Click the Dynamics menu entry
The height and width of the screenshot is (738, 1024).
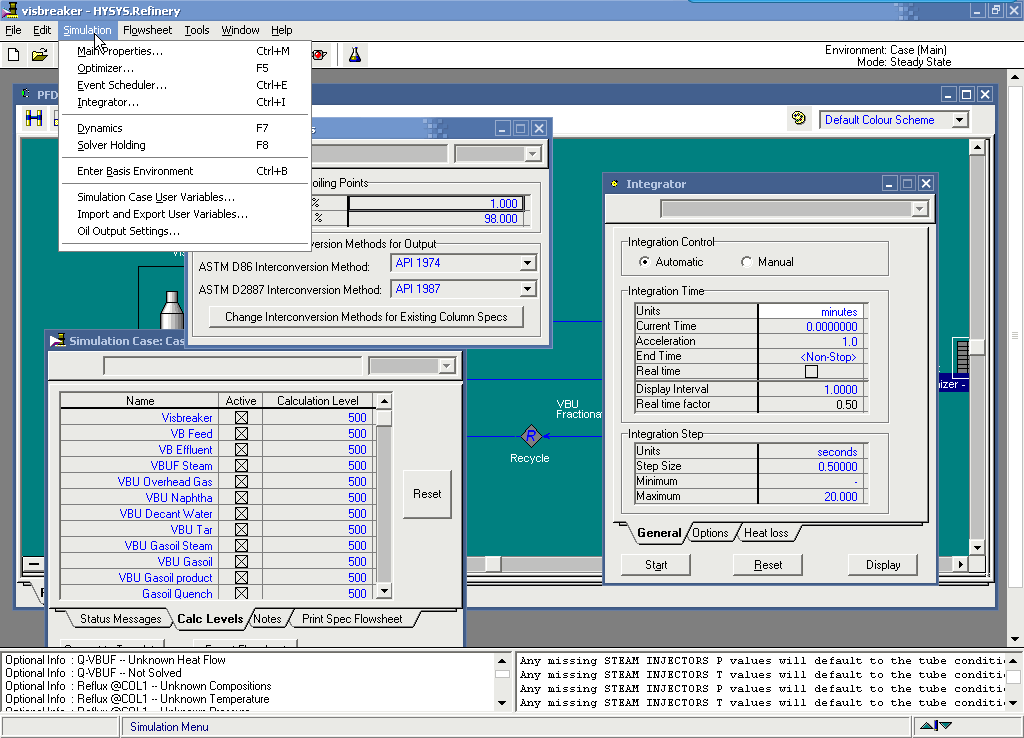(x=99, y=128)
